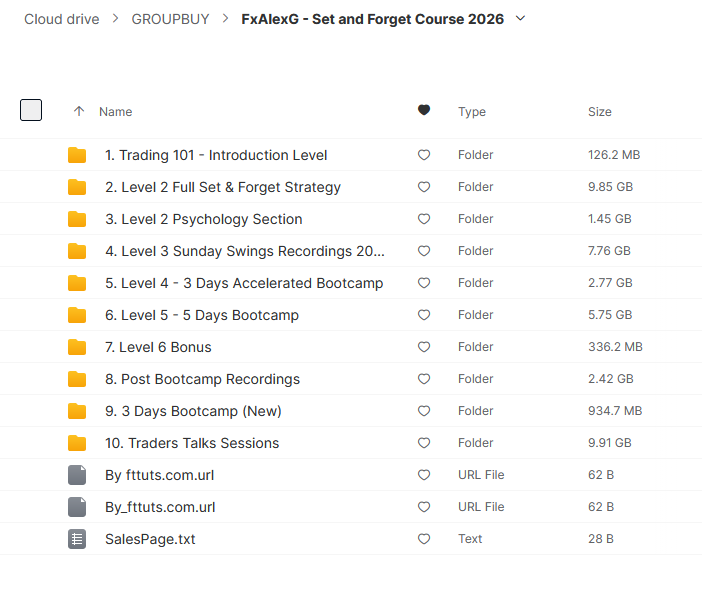The width and height of the screenshot is (702, 605).
Task: Click the 934.7 MB size value
Action: [x=615, y=411]
